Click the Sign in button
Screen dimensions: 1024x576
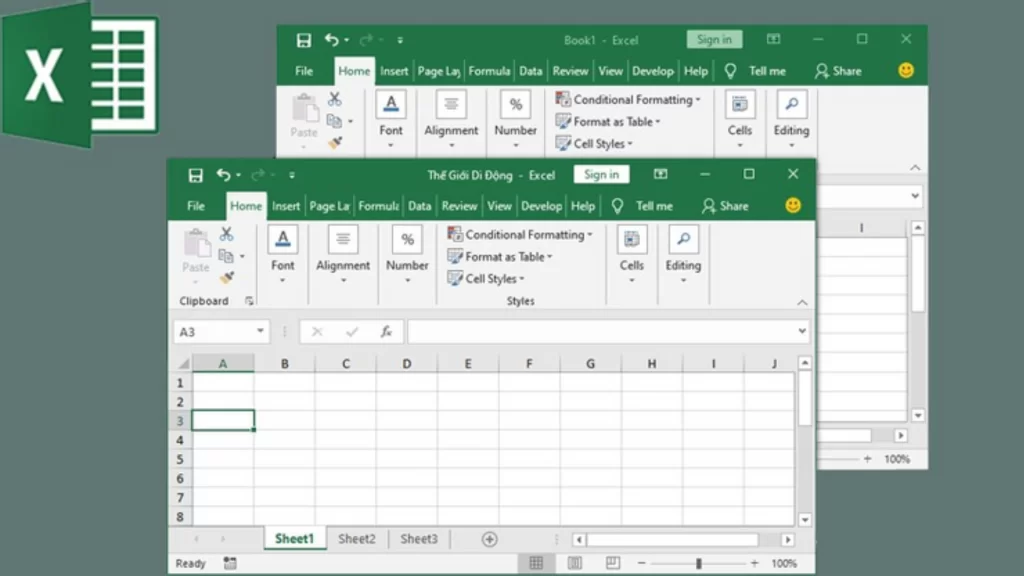tap(600, 173)
